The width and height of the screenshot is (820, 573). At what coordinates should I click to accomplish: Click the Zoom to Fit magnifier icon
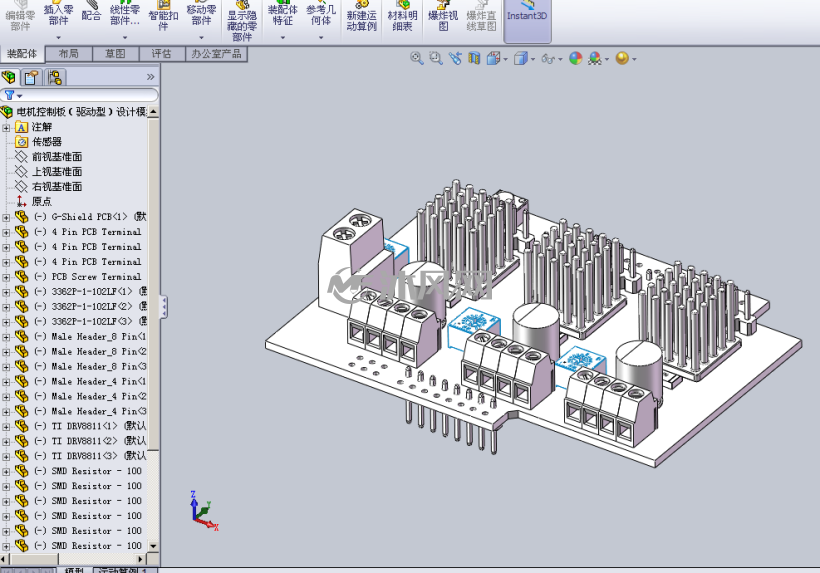point(416,58)
